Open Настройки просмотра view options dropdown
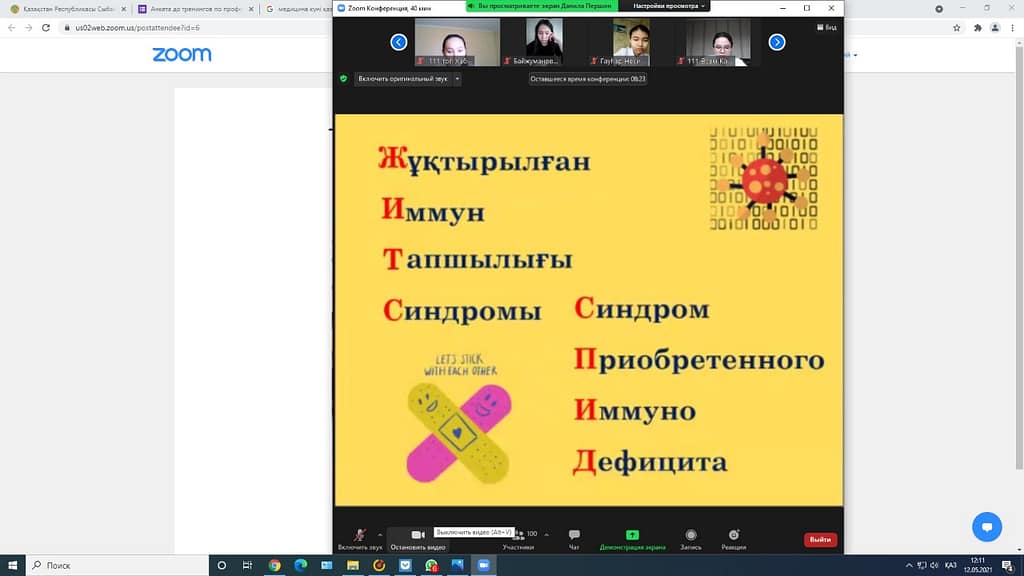1024x576 pixels. 669,5
